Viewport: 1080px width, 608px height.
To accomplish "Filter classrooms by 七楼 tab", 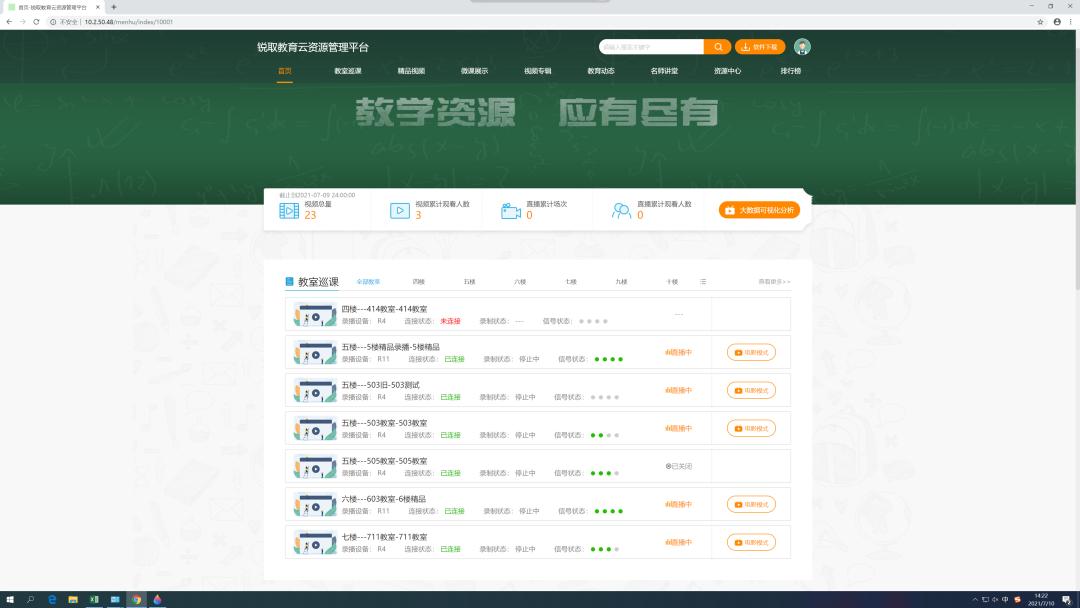I will point(570,282).
